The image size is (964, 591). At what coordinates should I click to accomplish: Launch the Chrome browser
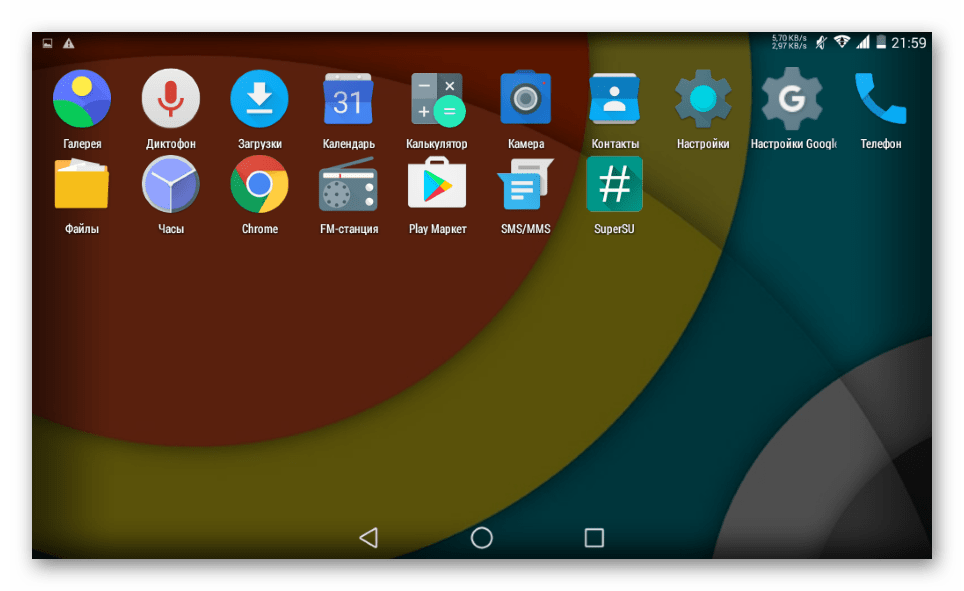point(259,184)
